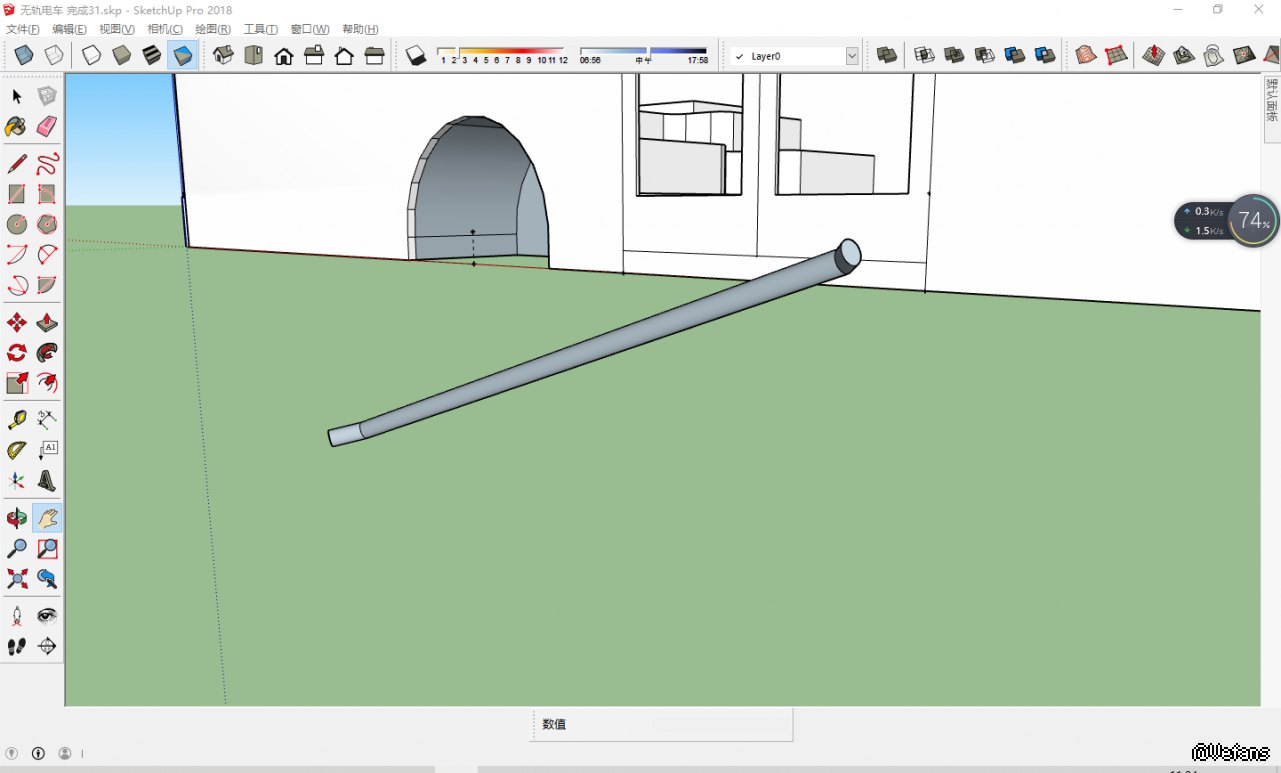Image resolution: width=1281 pixels, height=773 pixels.
Task: Toggle shadows display button
Action: [x=416, y=56]
